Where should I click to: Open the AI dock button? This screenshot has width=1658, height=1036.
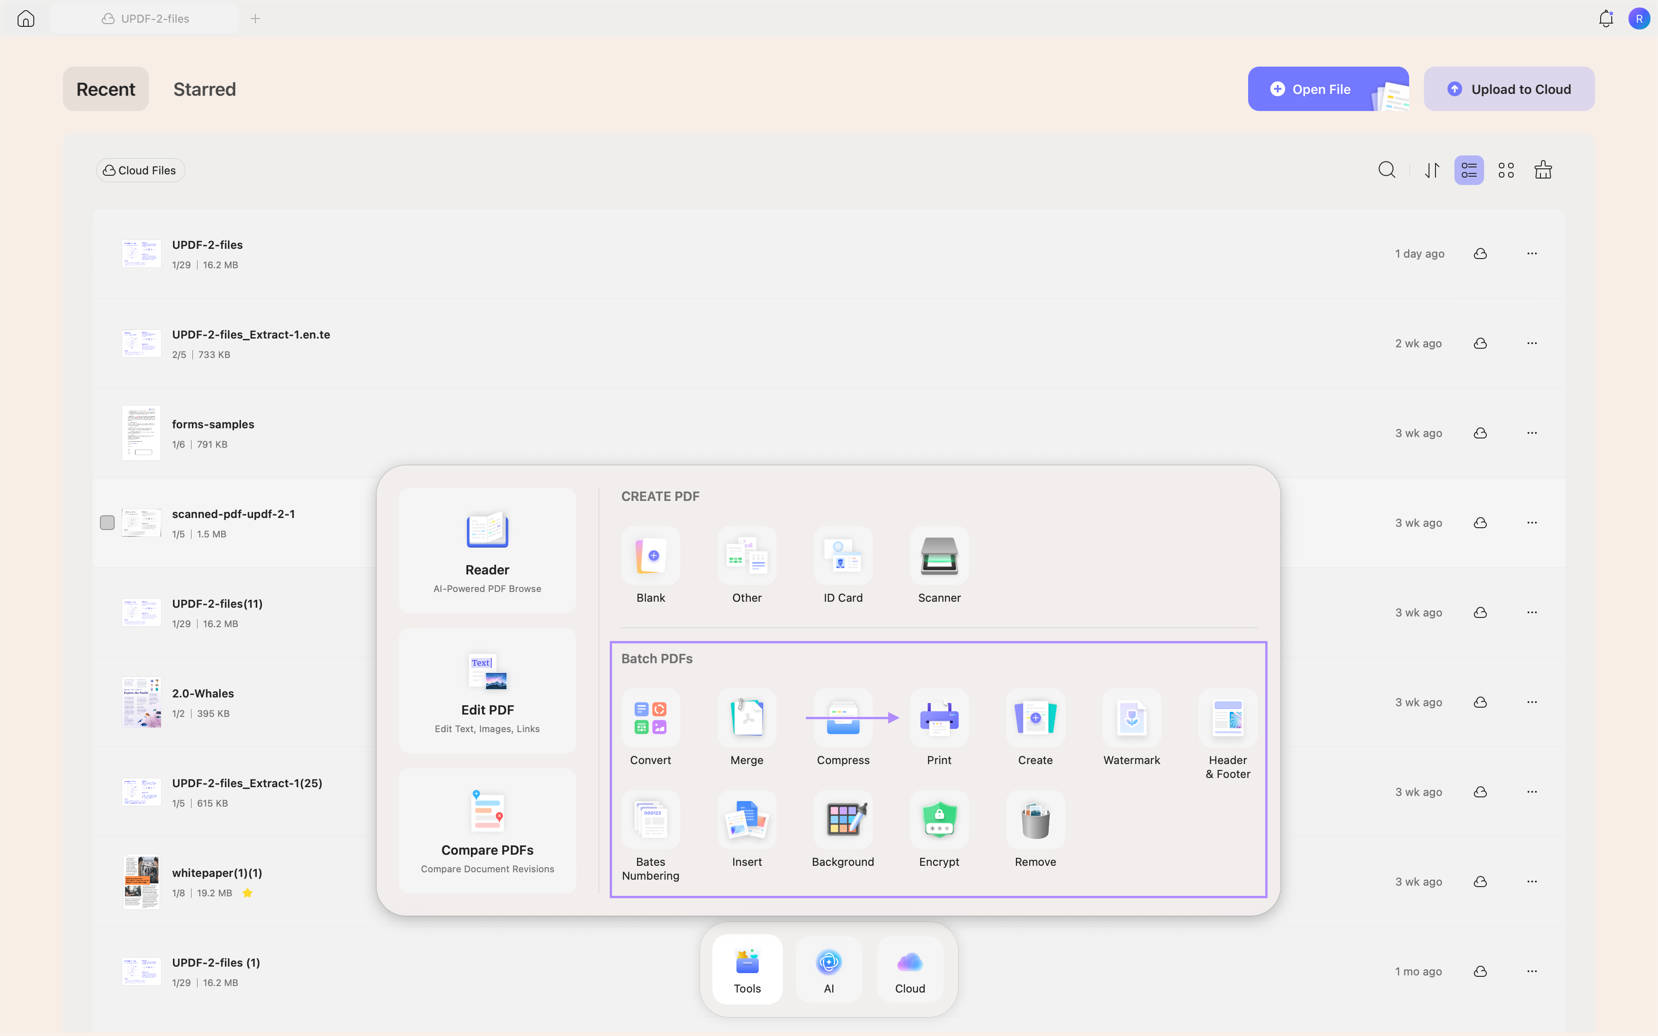coord(829,969)
